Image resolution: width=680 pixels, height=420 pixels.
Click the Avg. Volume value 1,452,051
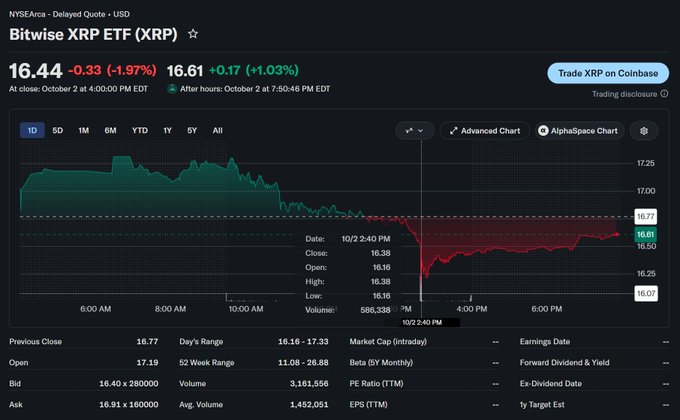309,404
